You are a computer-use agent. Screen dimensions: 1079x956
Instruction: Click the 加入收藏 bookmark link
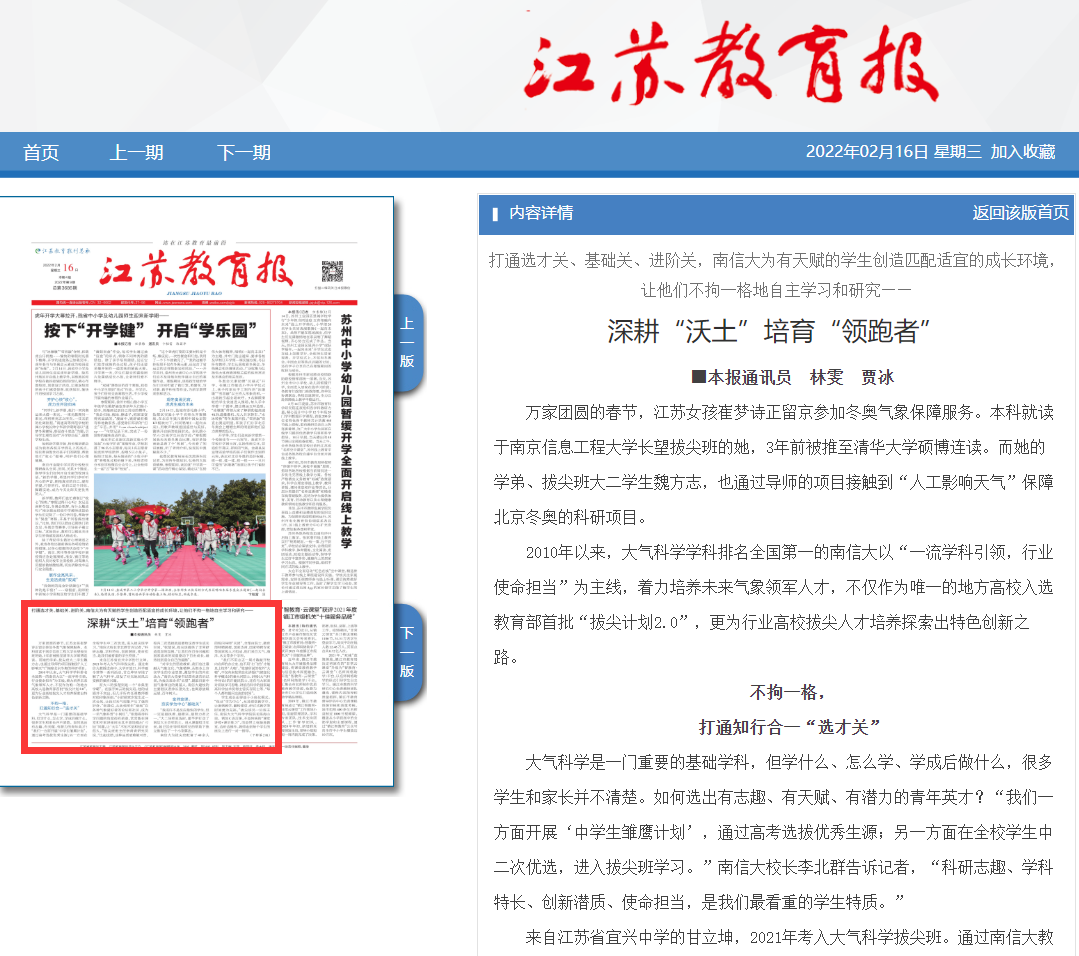click(x=1023, y=151)
